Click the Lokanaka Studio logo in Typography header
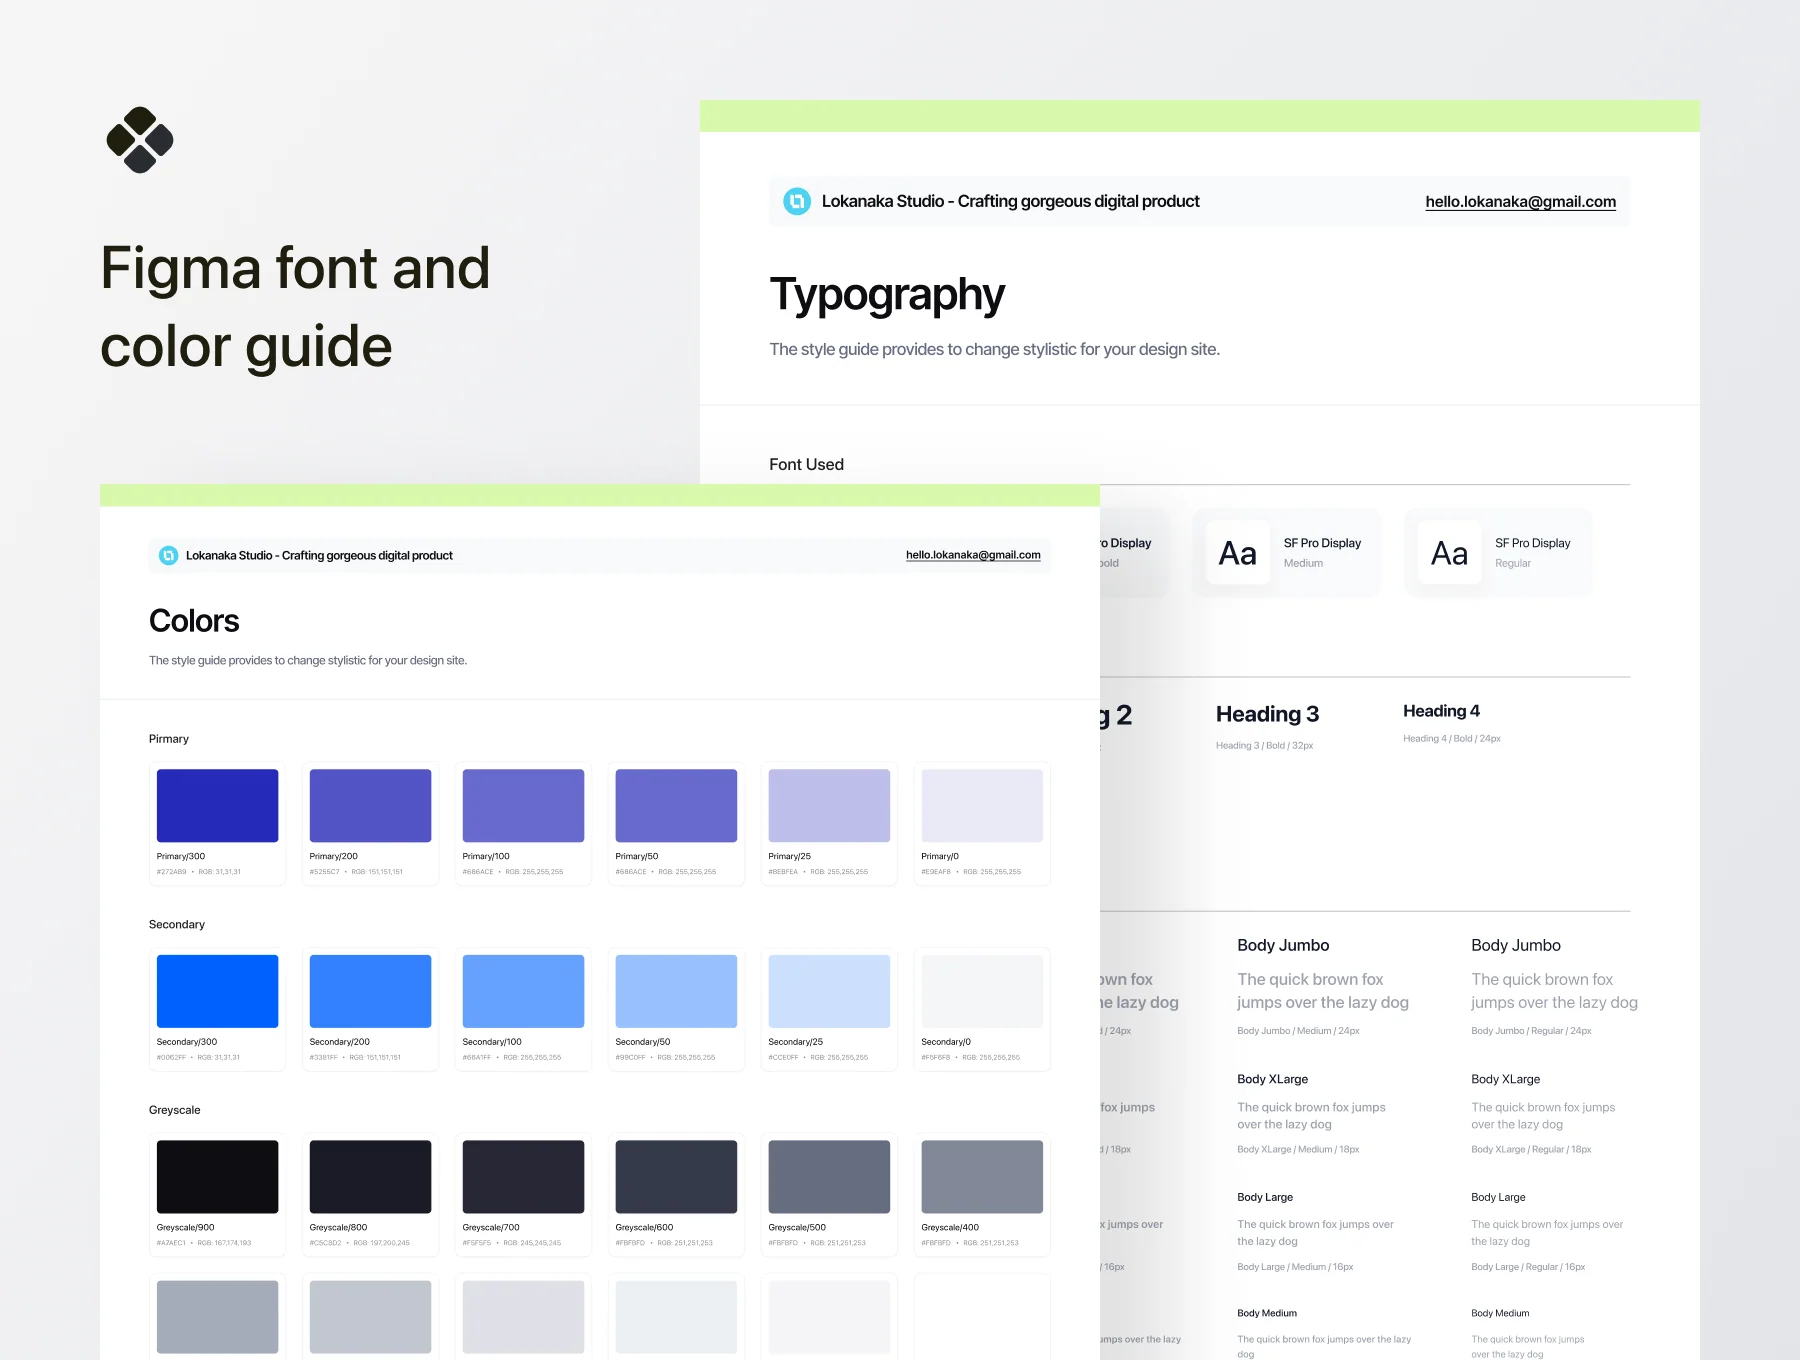1800x1360 pixels. coord(797,201)
